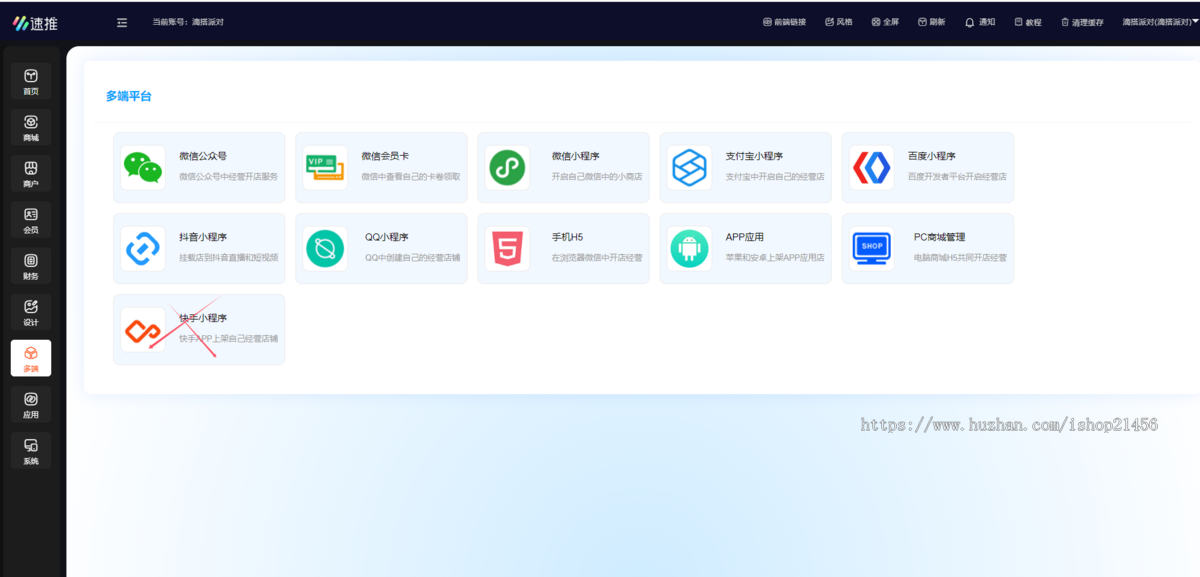Click the 速推 logo
Screen dimensions: 1200x577
[36, 23]
